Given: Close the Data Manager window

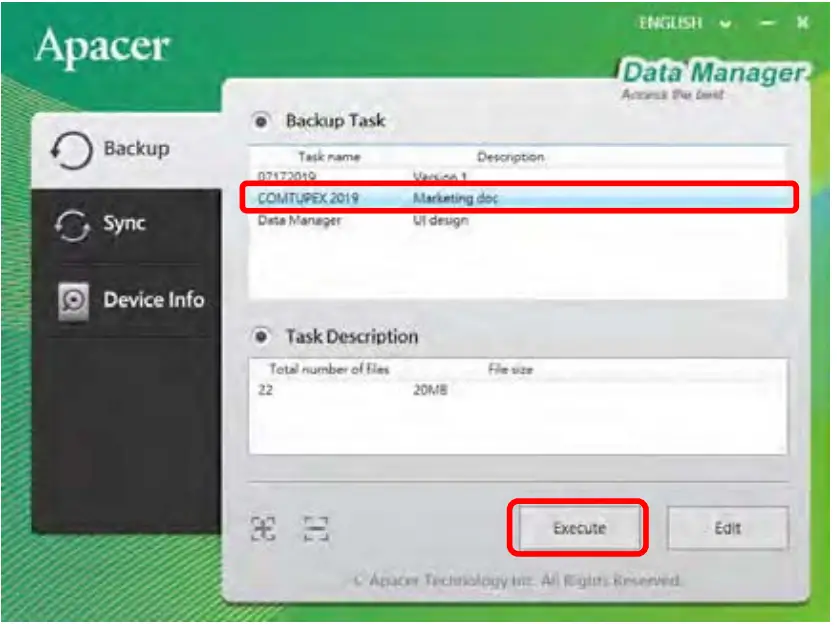Looking at the screenshot, I should point(802,22).
